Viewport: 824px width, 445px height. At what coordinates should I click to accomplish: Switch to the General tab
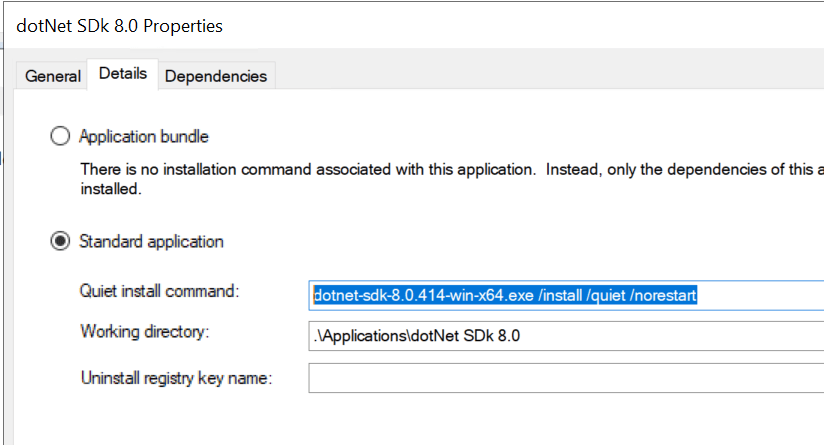click(x=52, y=76)
